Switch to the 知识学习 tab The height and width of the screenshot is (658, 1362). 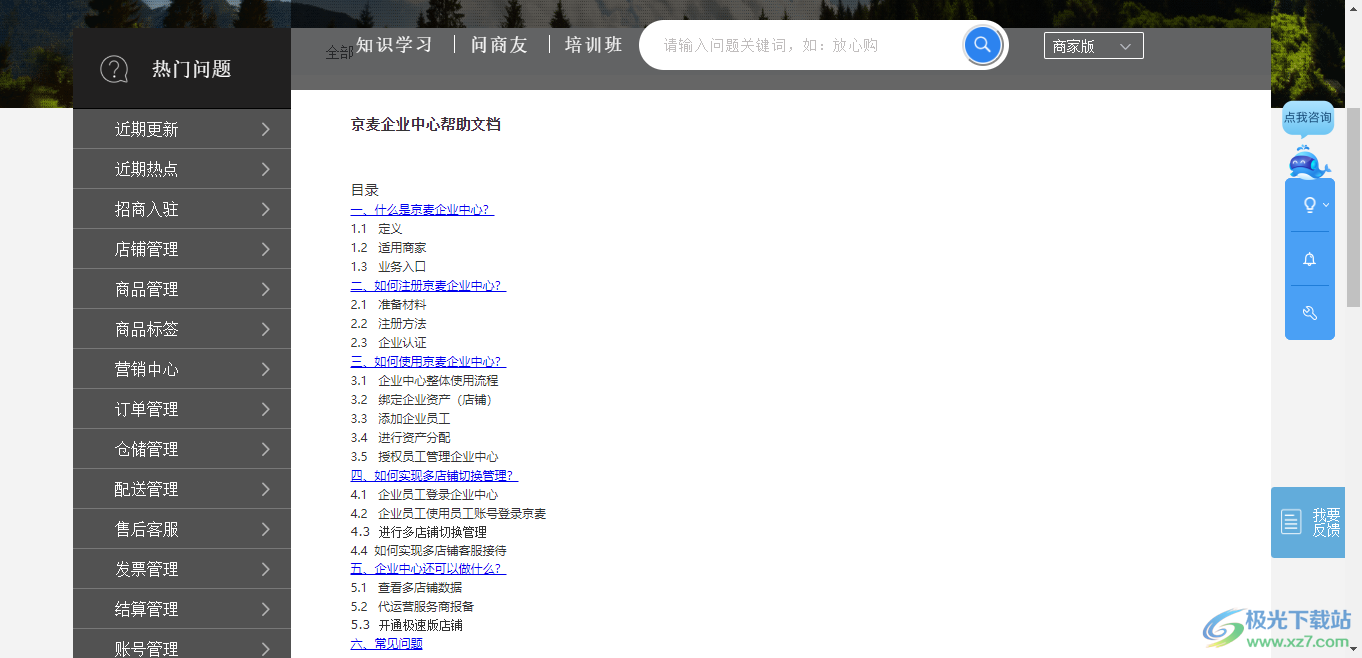(x=395, y=45)
